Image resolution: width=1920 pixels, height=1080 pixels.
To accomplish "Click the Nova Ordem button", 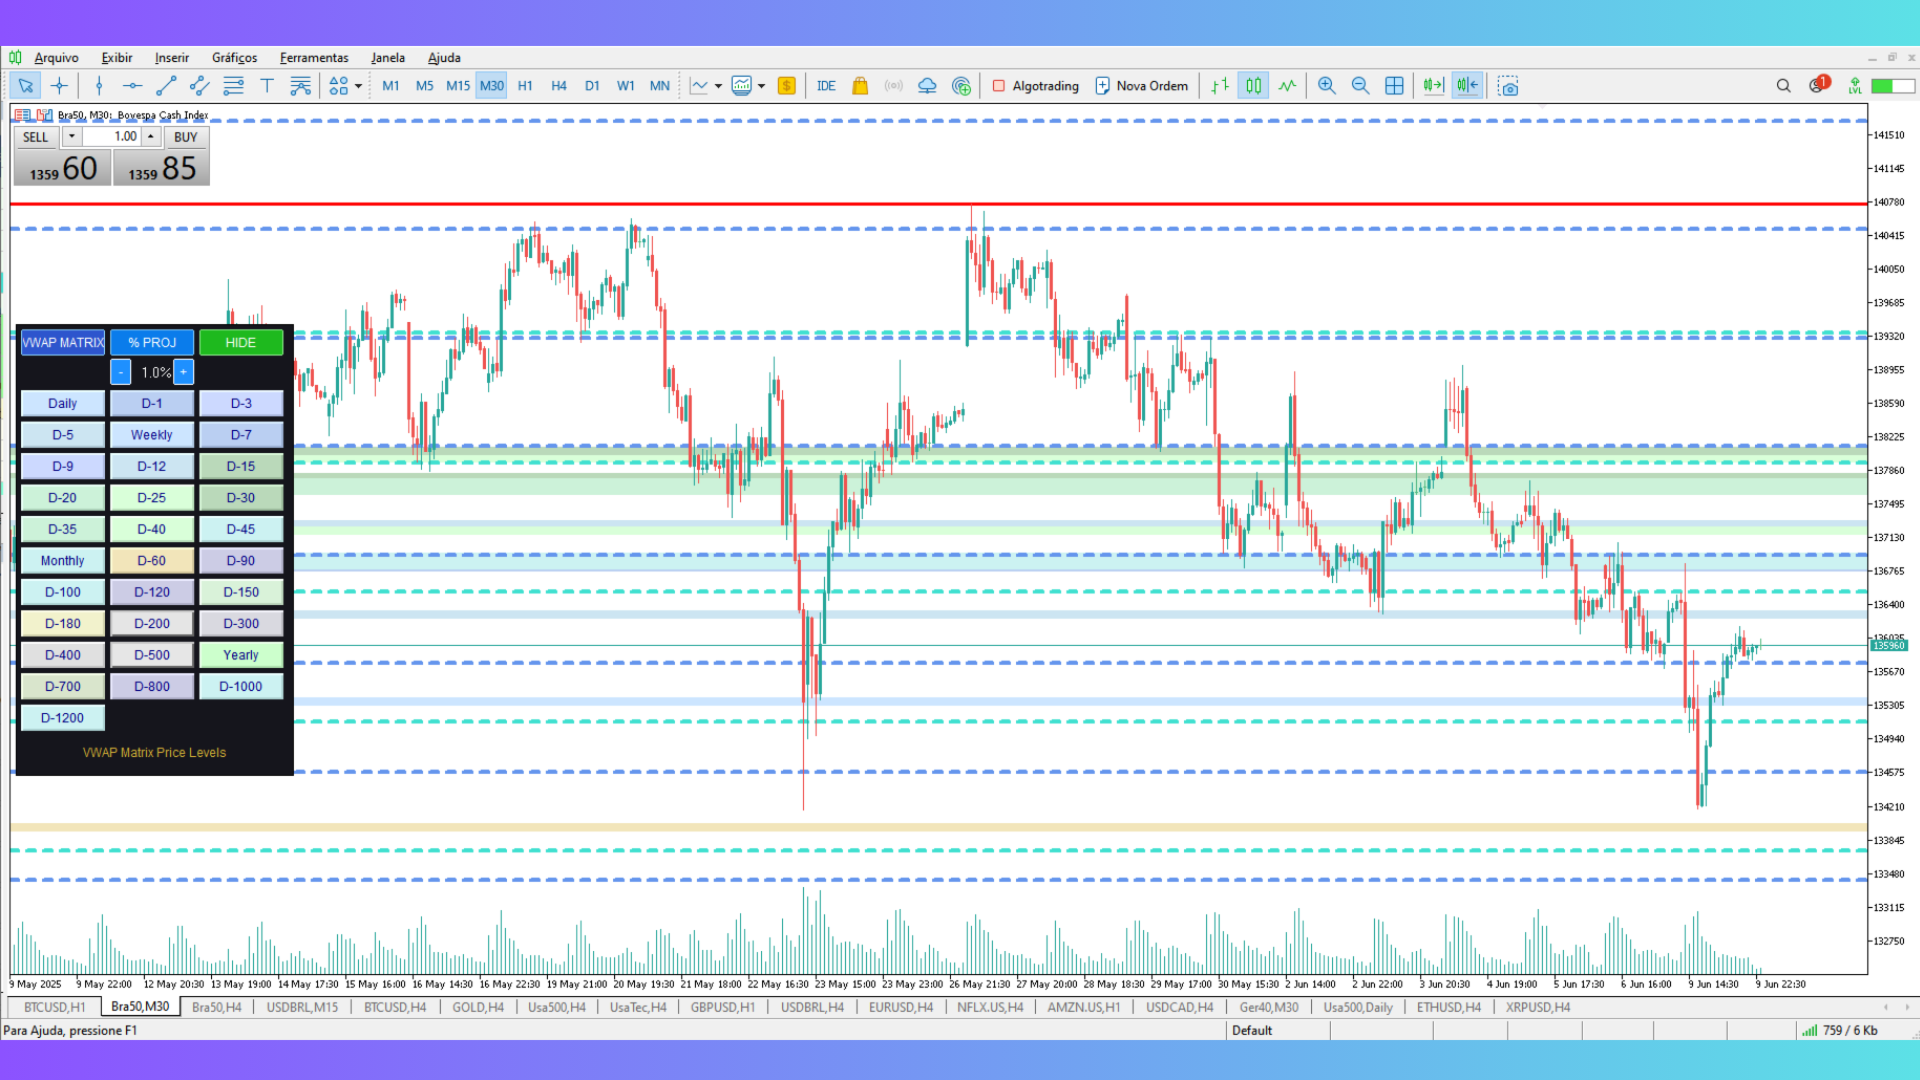I will pyautogui.click(x=1142, y=86).
